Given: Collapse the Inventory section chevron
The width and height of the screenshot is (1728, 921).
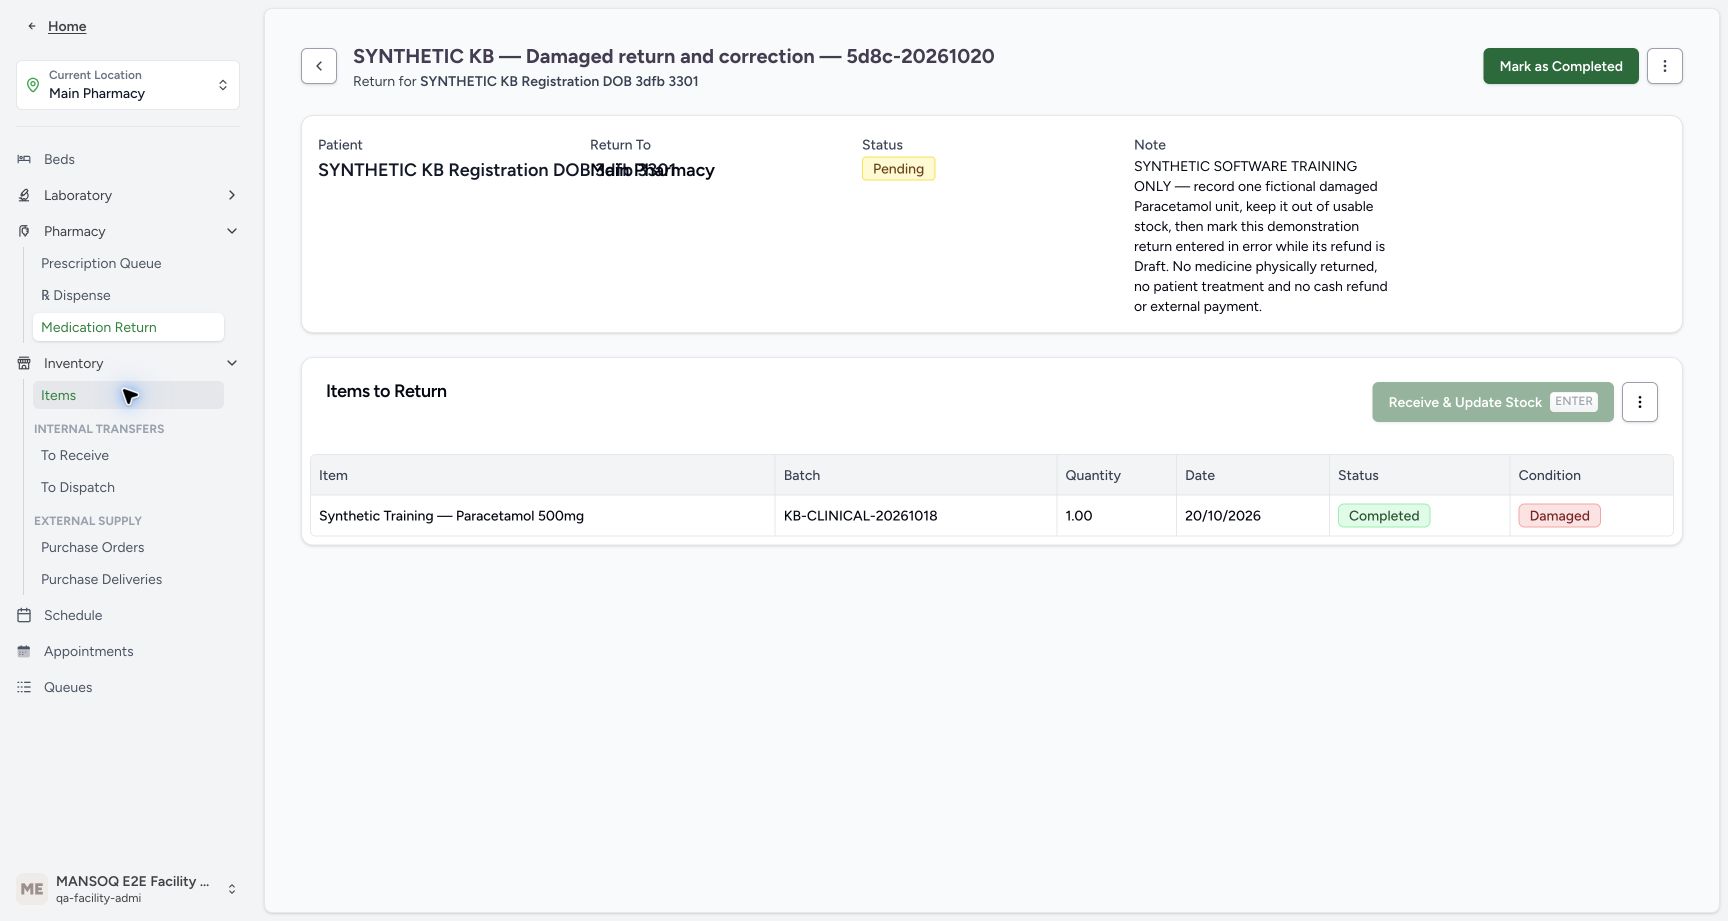Looking at the screenshot, I should (x=232, y=363).
